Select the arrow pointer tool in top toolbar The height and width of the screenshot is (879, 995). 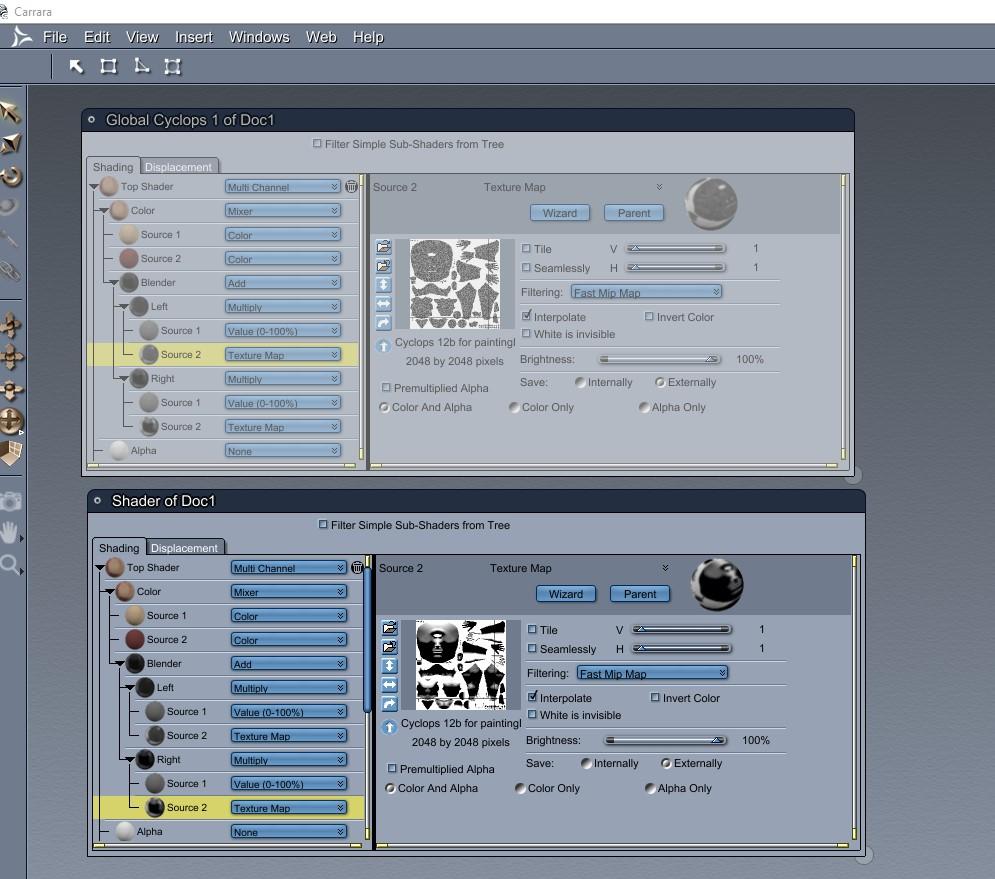coord(76,66)
